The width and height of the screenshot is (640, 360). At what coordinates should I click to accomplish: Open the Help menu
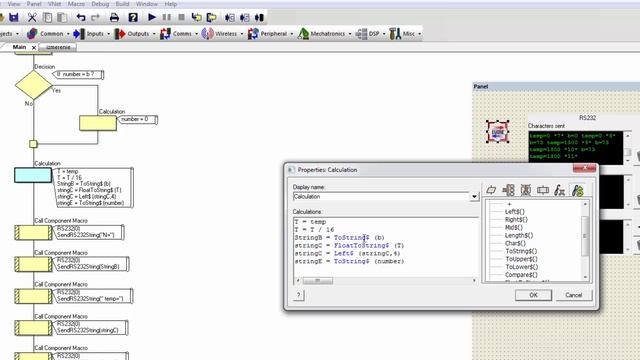point(171,4)
